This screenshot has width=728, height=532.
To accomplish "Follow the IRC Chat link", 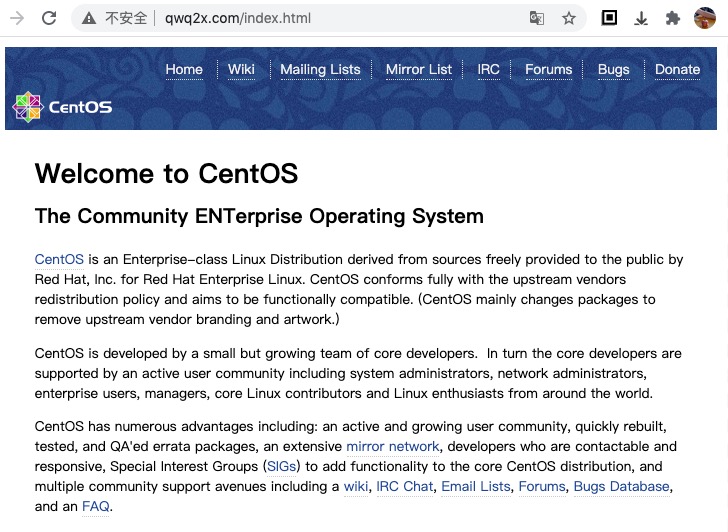I will (404, 486).
